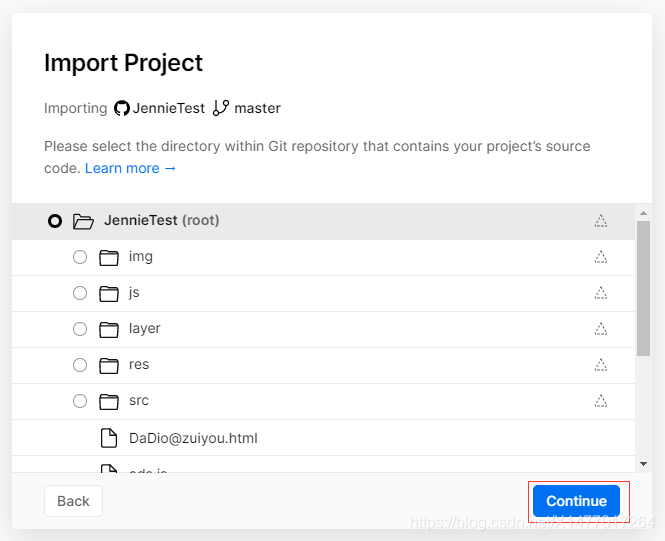The image size is (665, 541).
Task: Choose the res directory radio button
Action: point(80,365)
